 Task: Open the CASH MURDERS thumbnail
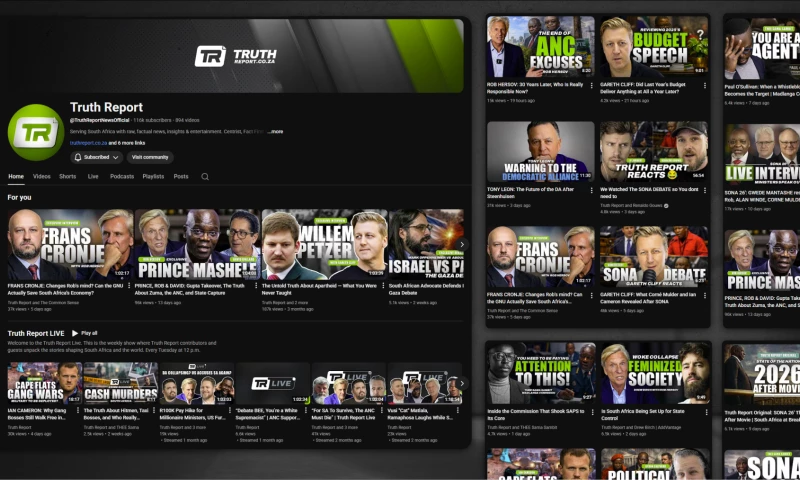pos(121,383)
